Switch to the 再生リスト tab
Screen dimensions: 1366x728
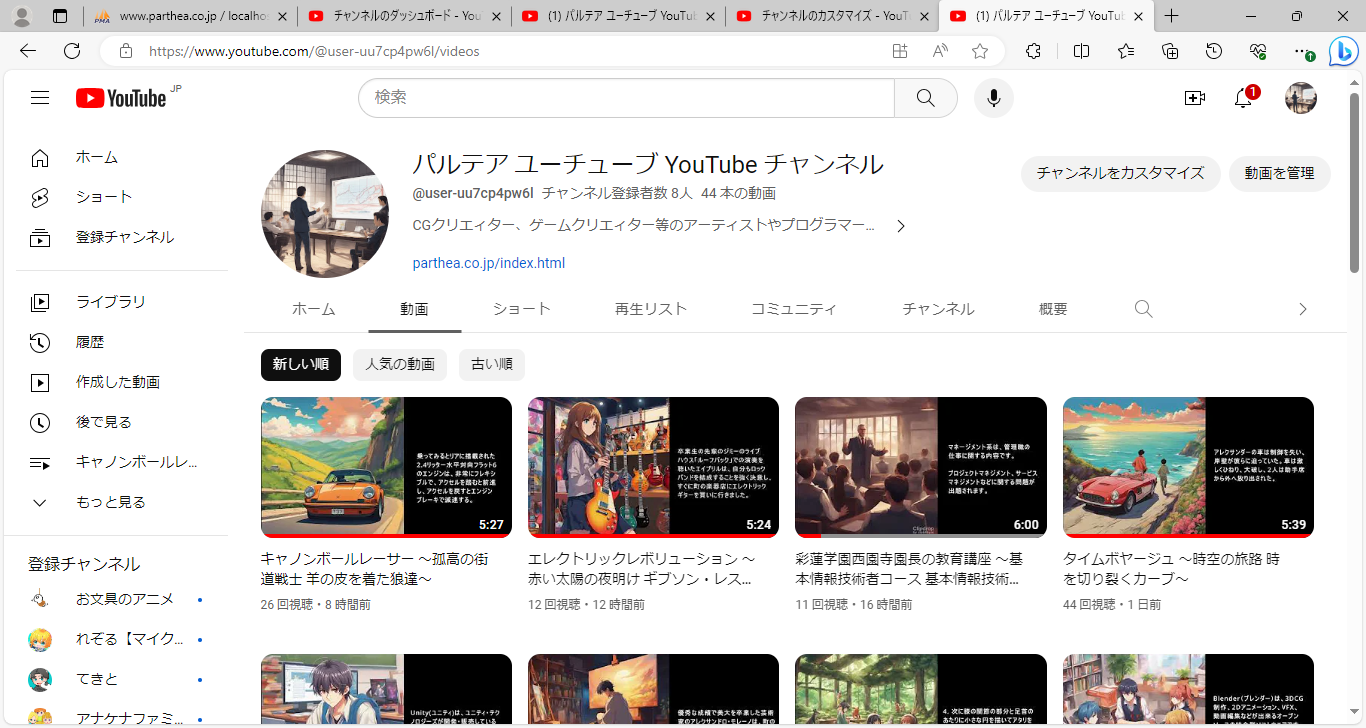[x=651, y=310]
